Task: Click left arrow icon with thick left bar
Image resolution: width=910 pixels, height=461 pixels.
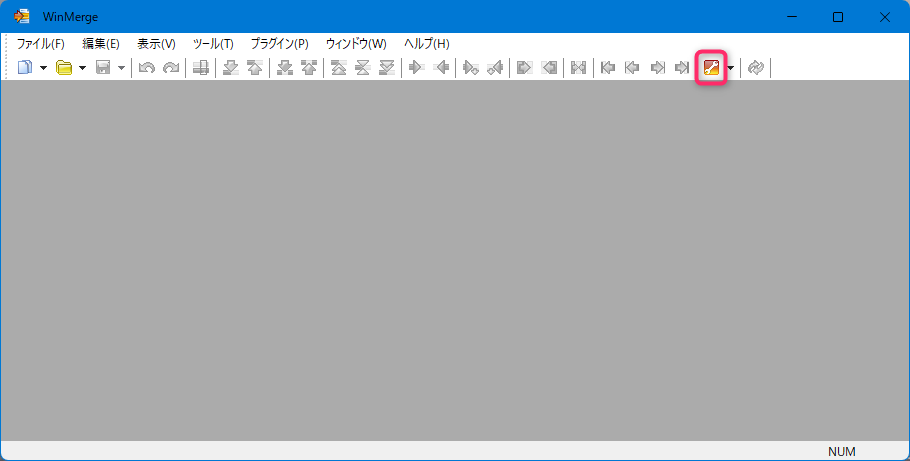Action: 608,68
